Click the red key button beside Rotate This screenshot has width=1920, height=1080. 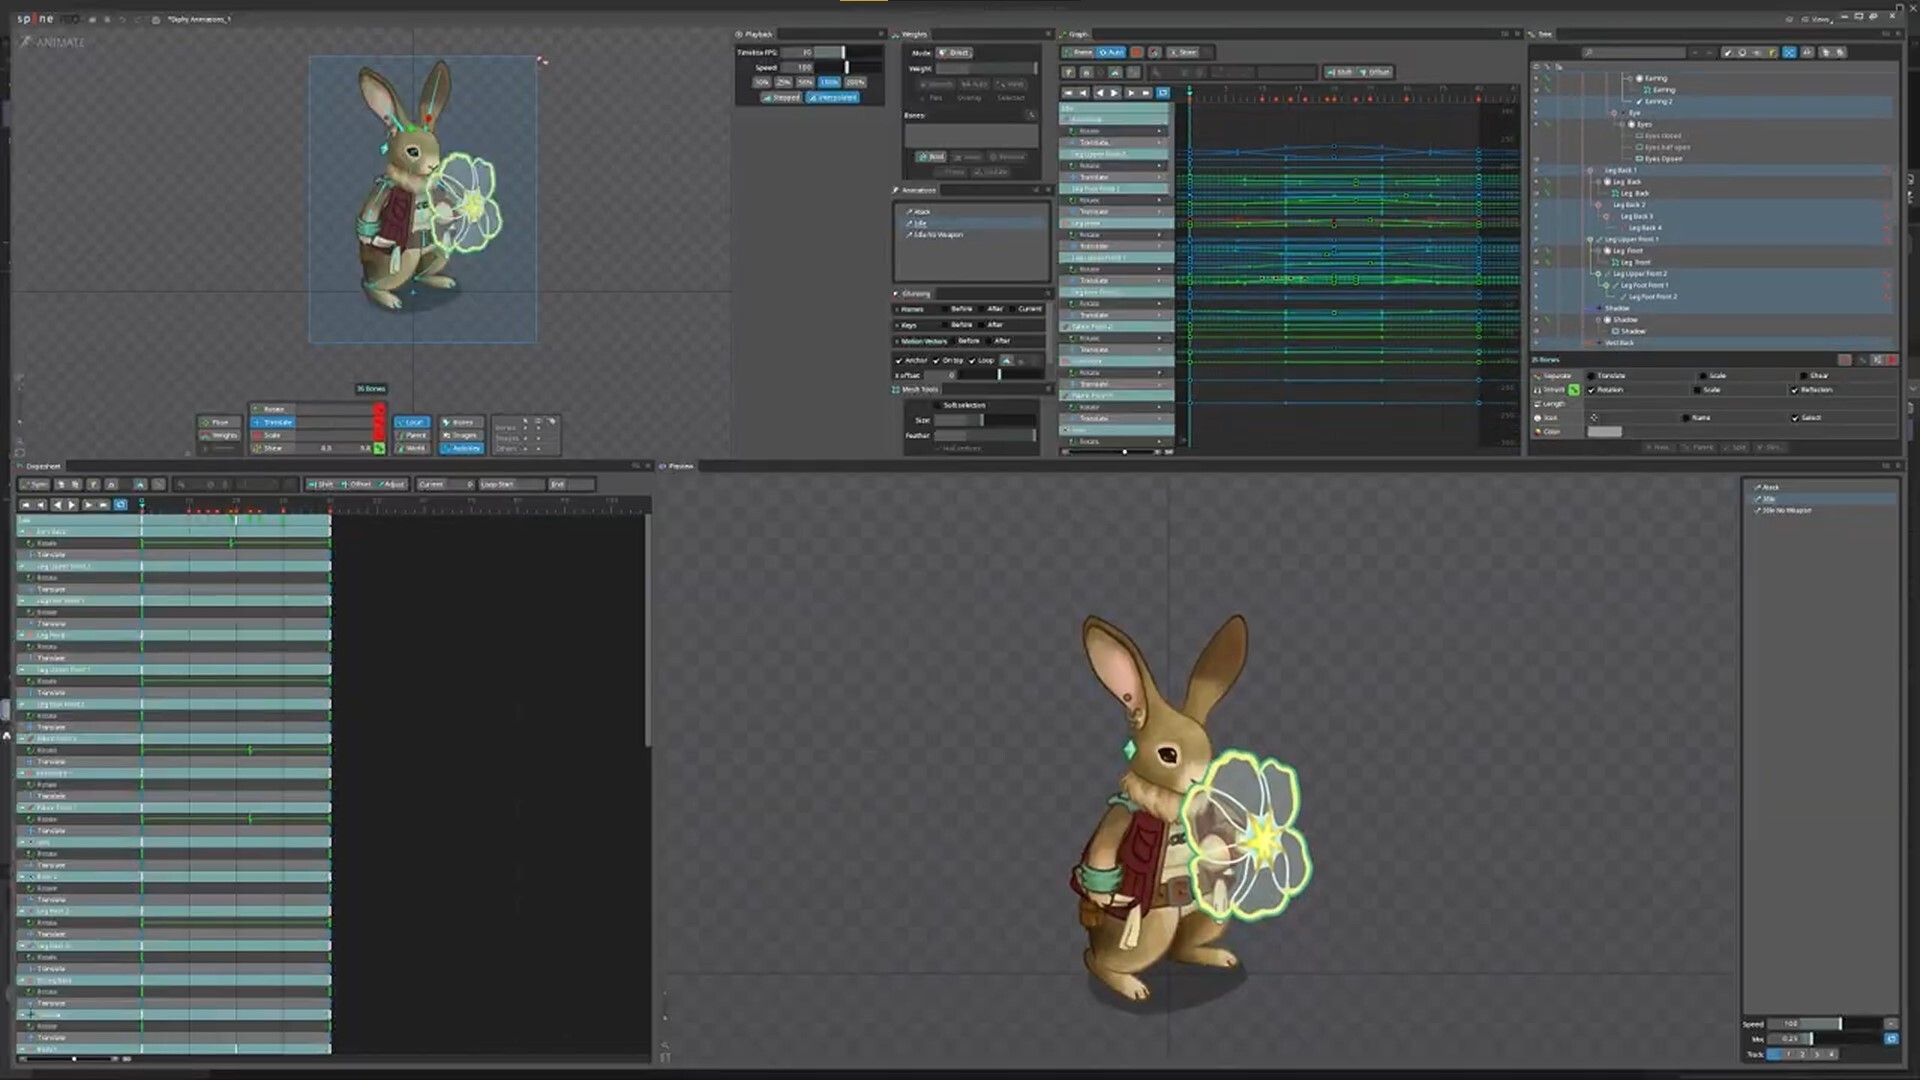point(379,409)
